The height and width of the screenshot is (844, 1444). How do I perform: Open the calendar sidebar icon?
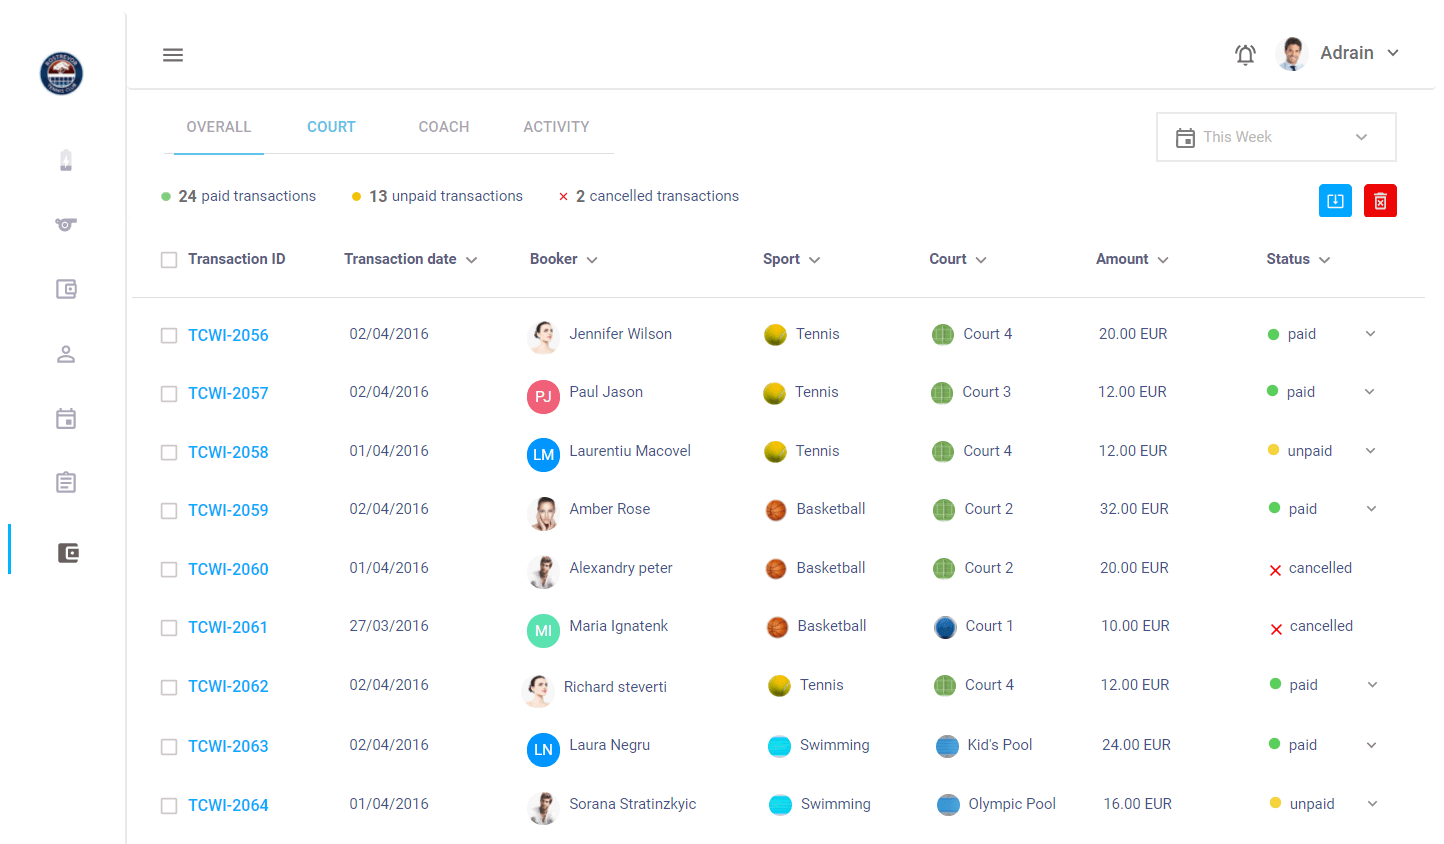66,418
